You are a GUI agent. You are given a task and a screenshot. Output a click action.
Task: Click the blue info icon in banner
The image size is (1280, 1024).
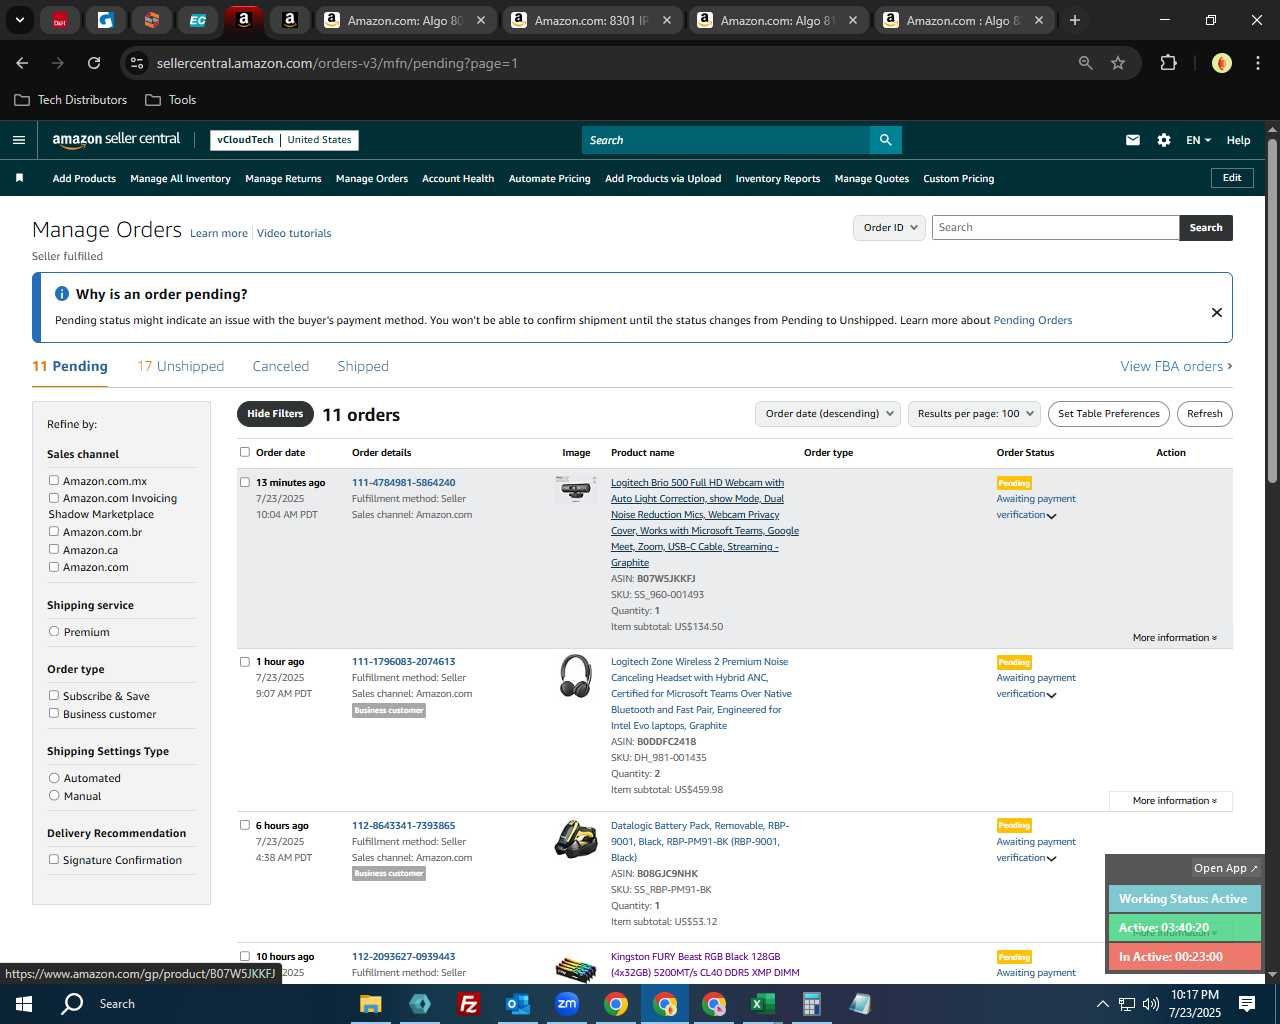[62, 294]
